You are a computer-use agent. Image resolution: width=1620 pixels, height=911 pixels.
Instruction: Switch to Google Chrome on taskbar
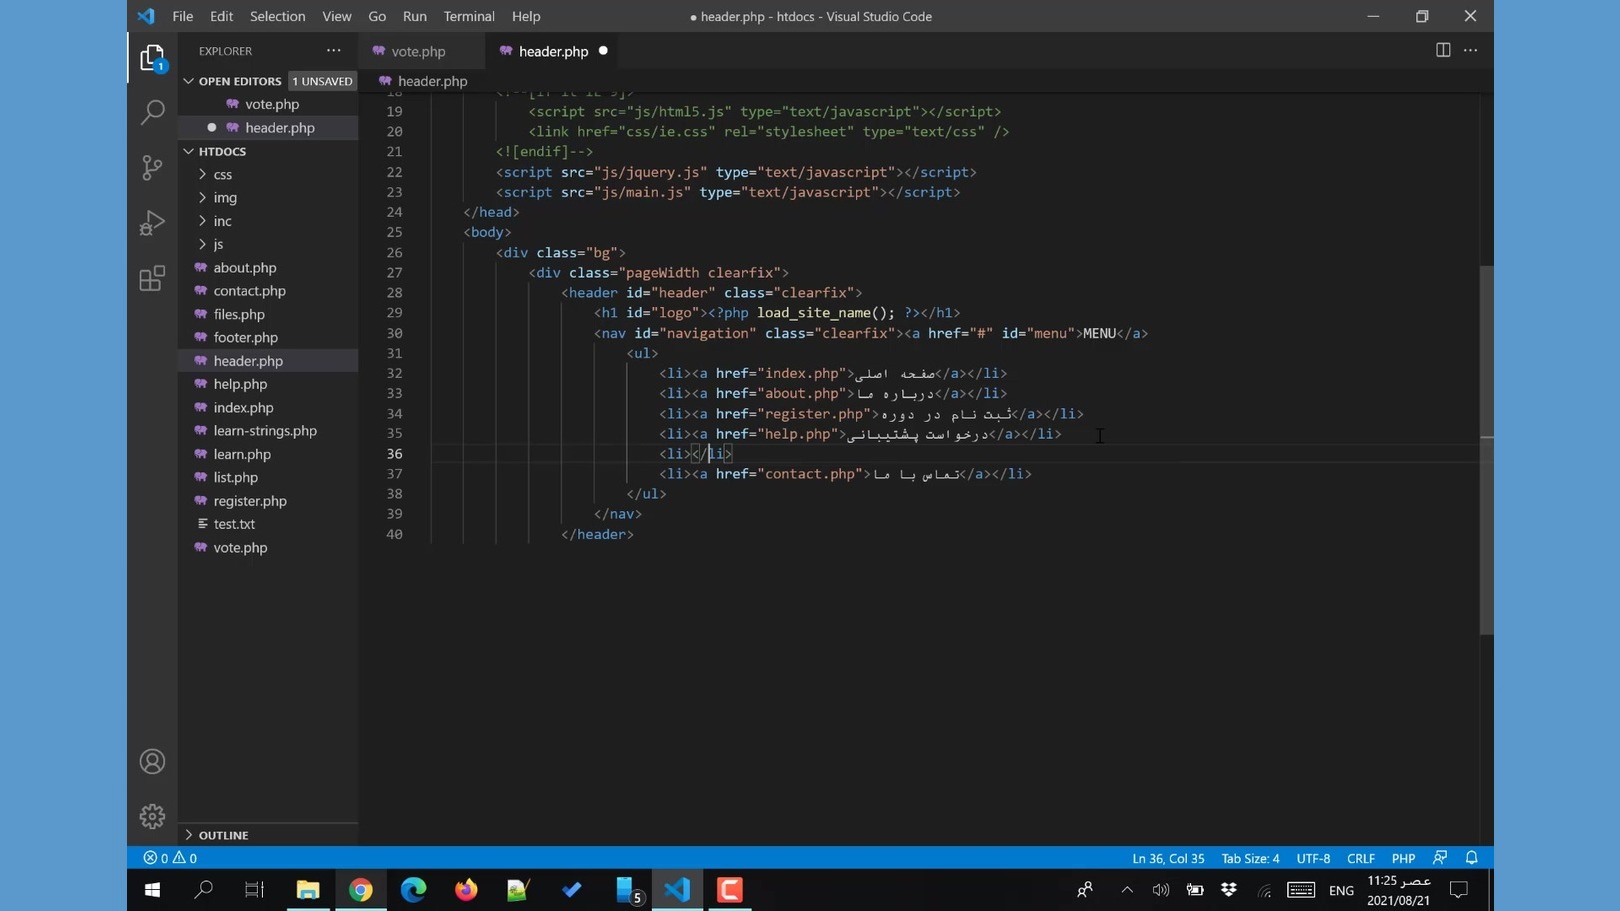361,890
